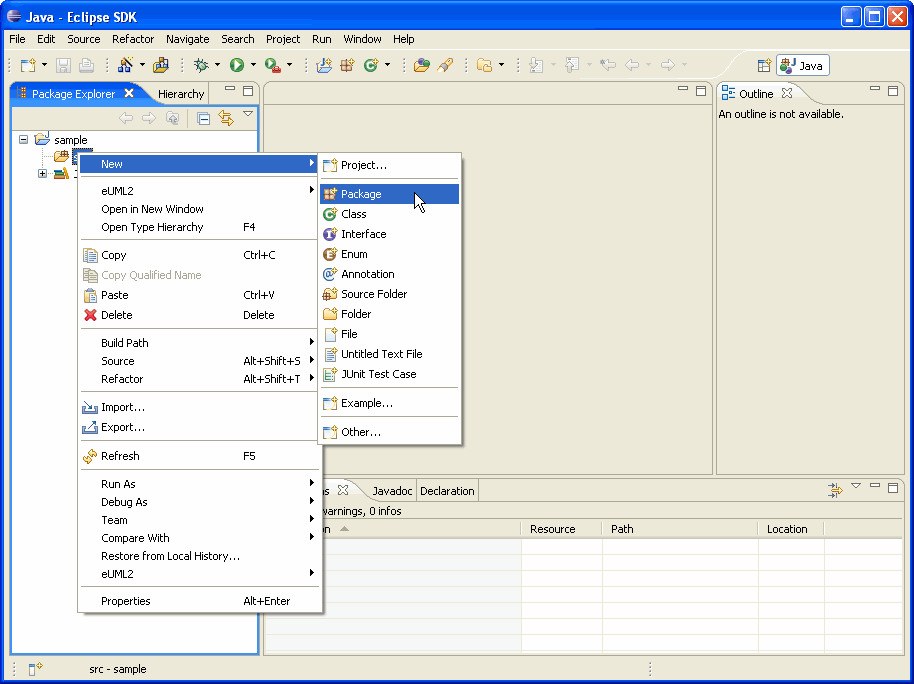The image size is (914, 684).
Task: Switch to the Javadoc tab
Action: [392, 491]
